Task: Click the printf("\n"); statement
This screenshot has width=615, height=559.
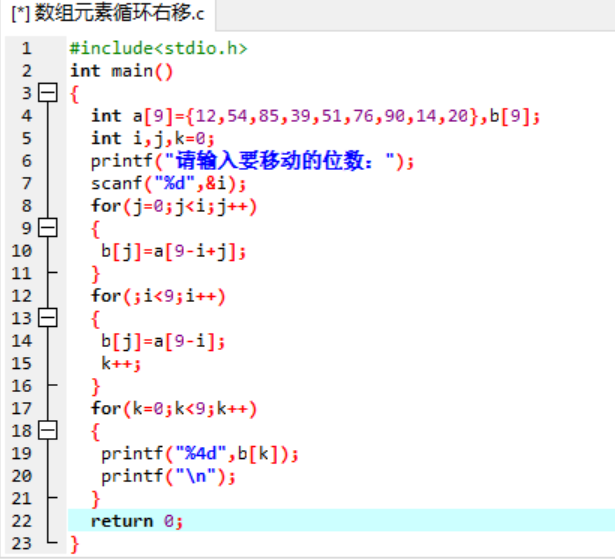Action: pyautogui.click(x=169, y=476)
